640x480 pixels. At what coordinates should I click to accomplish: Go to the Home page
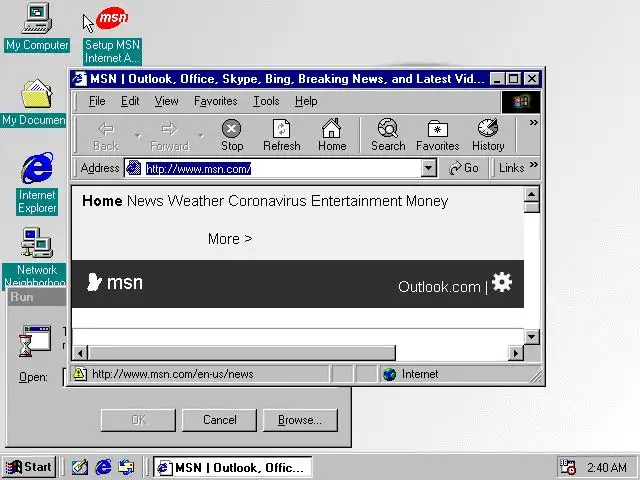pos(332,136)
